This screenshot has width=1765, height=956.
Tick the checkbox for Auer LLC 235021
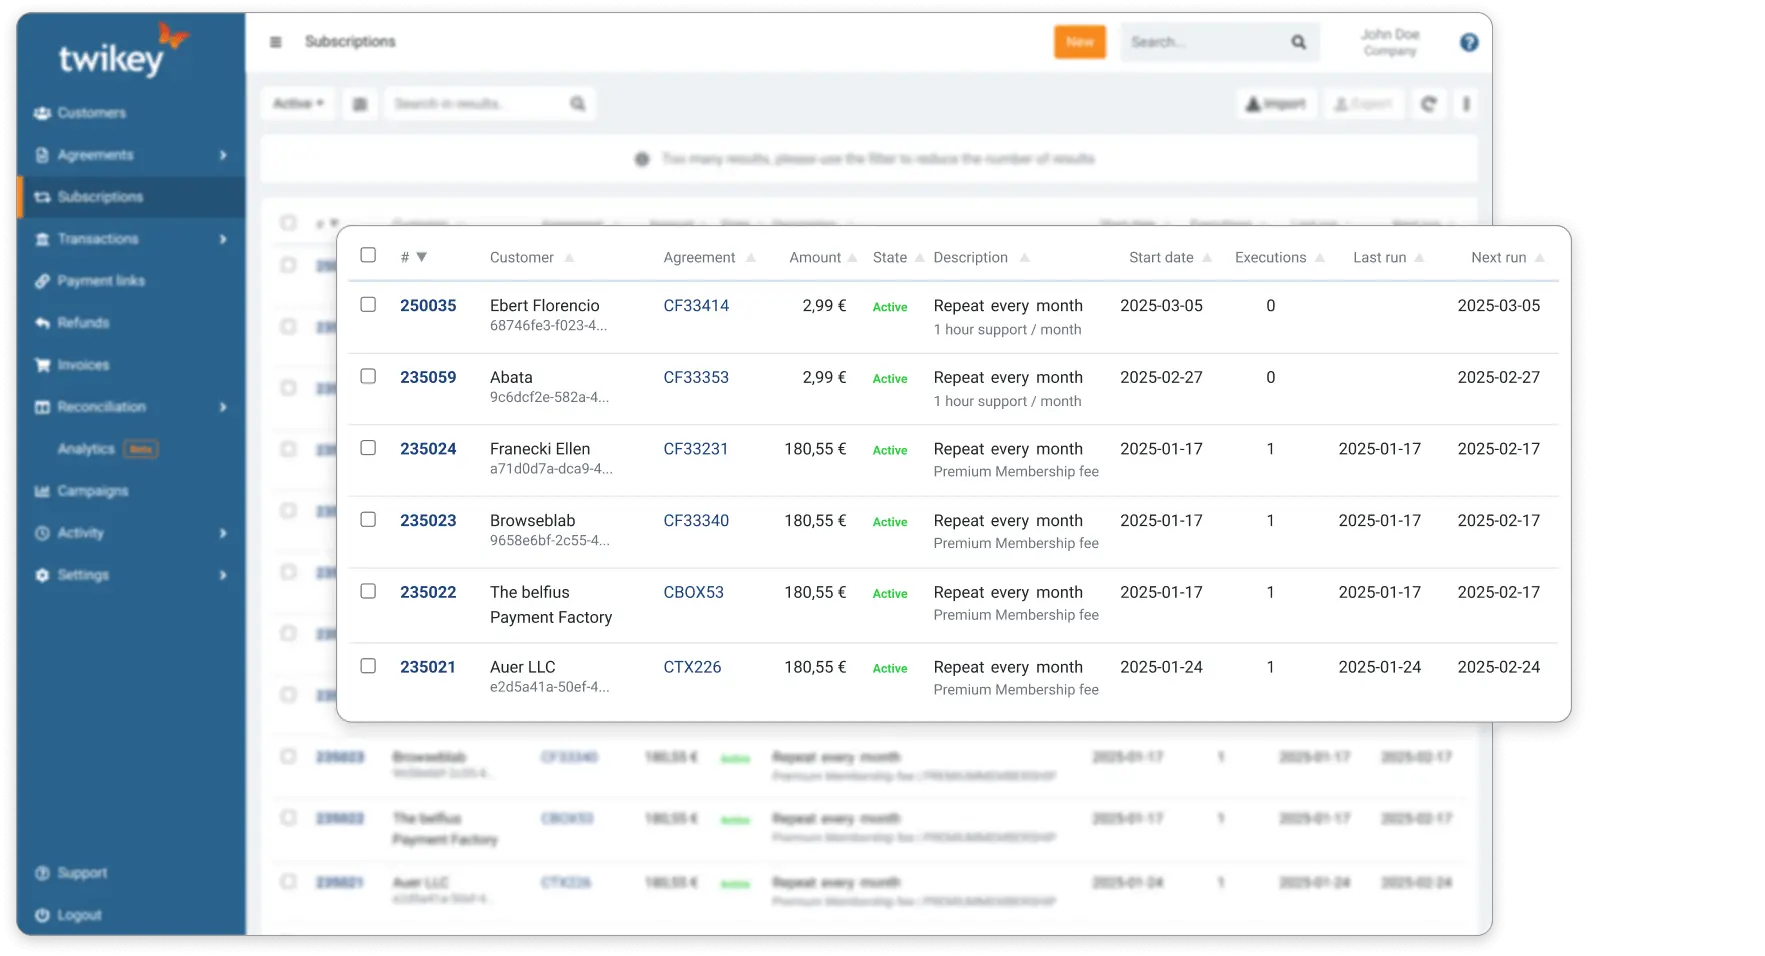coord(368,666)
